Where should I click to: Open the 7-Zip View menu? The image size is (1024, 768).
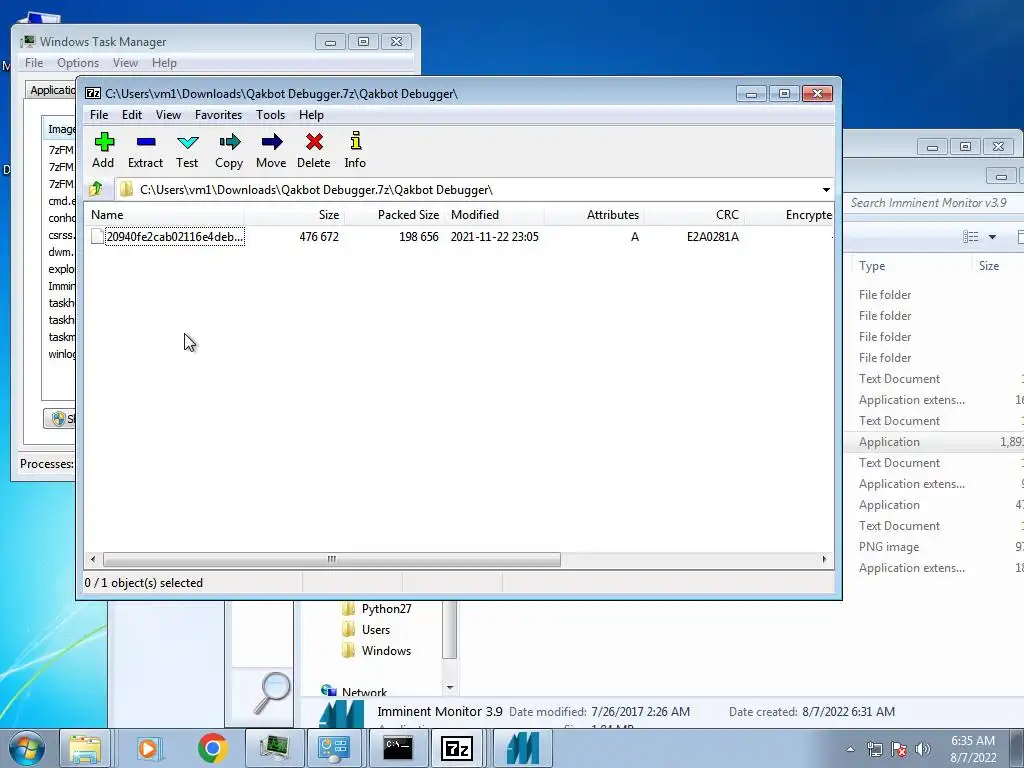click(x=168, y=114)
